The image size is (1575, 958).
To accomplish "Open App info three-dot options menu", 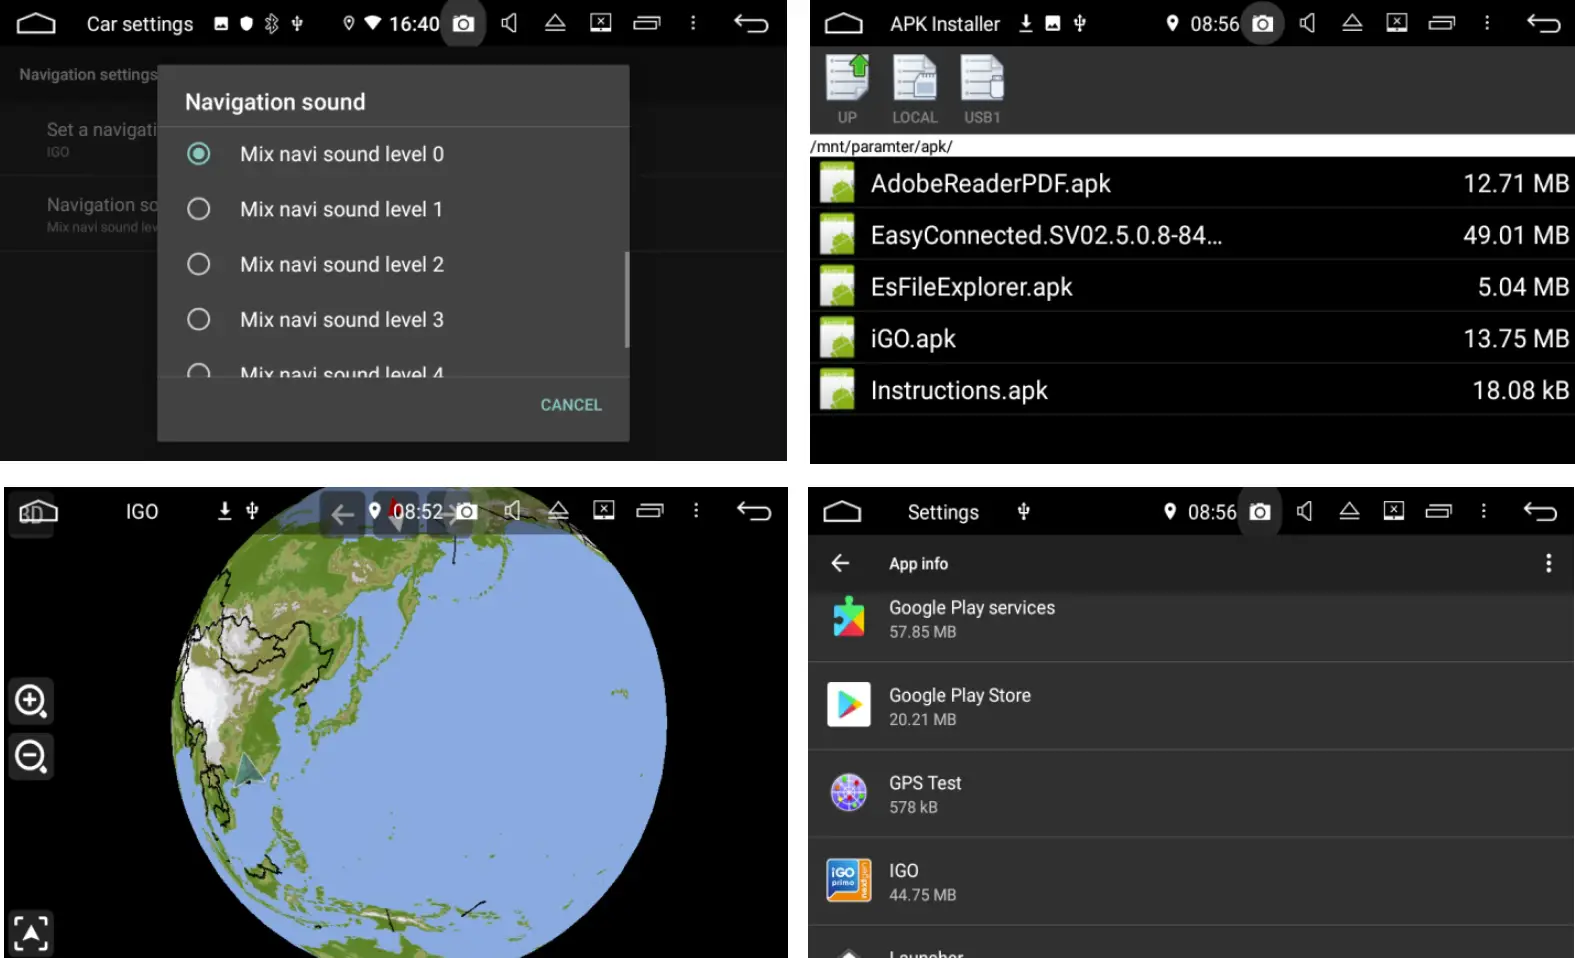I will pos(1549,563).
